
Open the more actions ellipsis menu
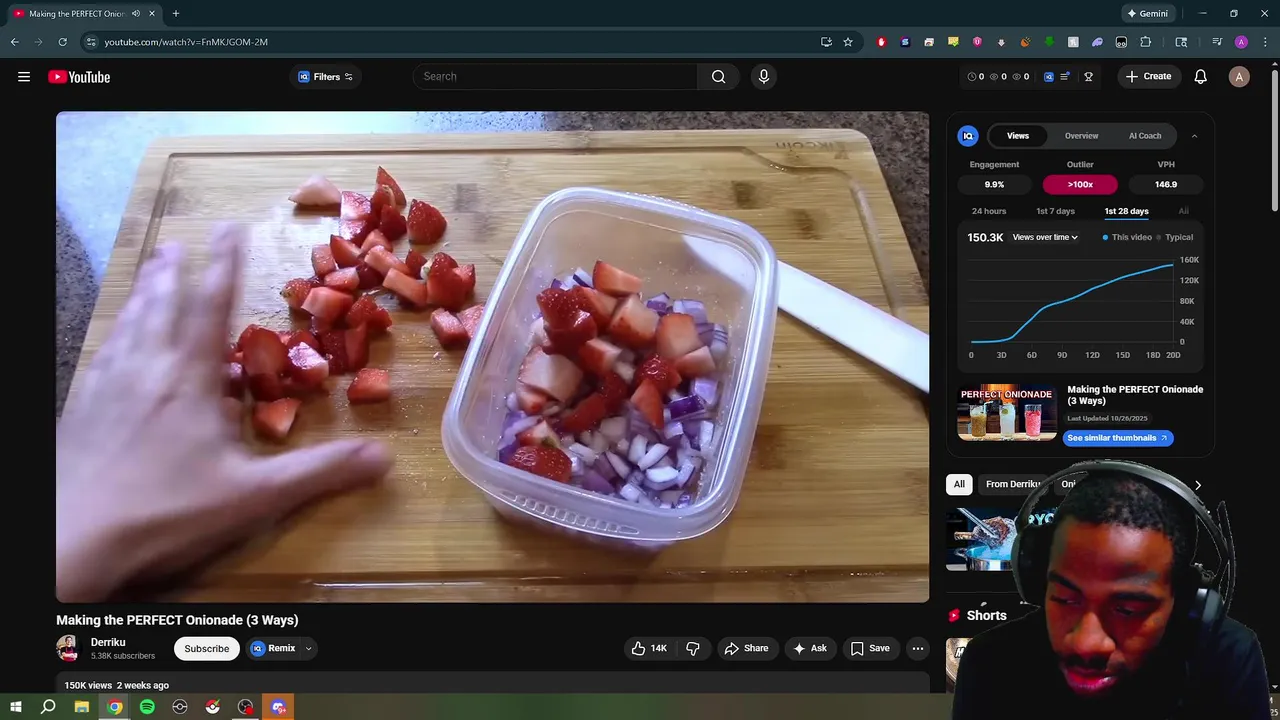click(x=917, y=649)
